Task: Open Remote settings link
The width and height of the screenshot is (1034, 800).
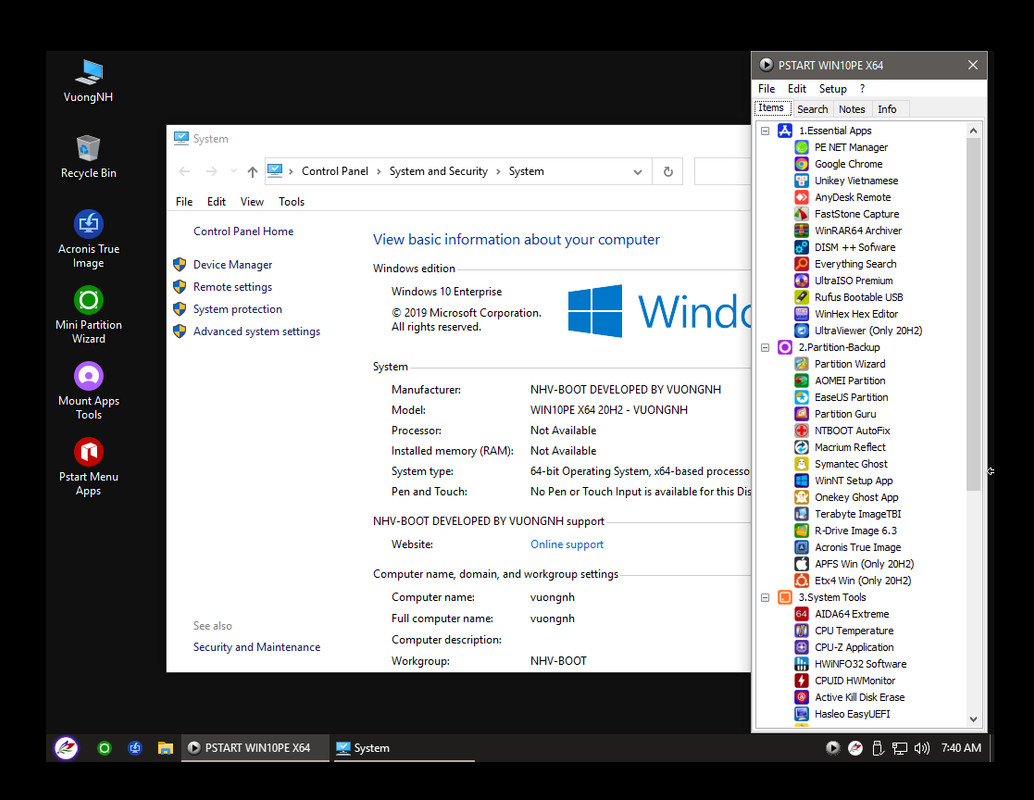Action: click(x=232, y=287)
